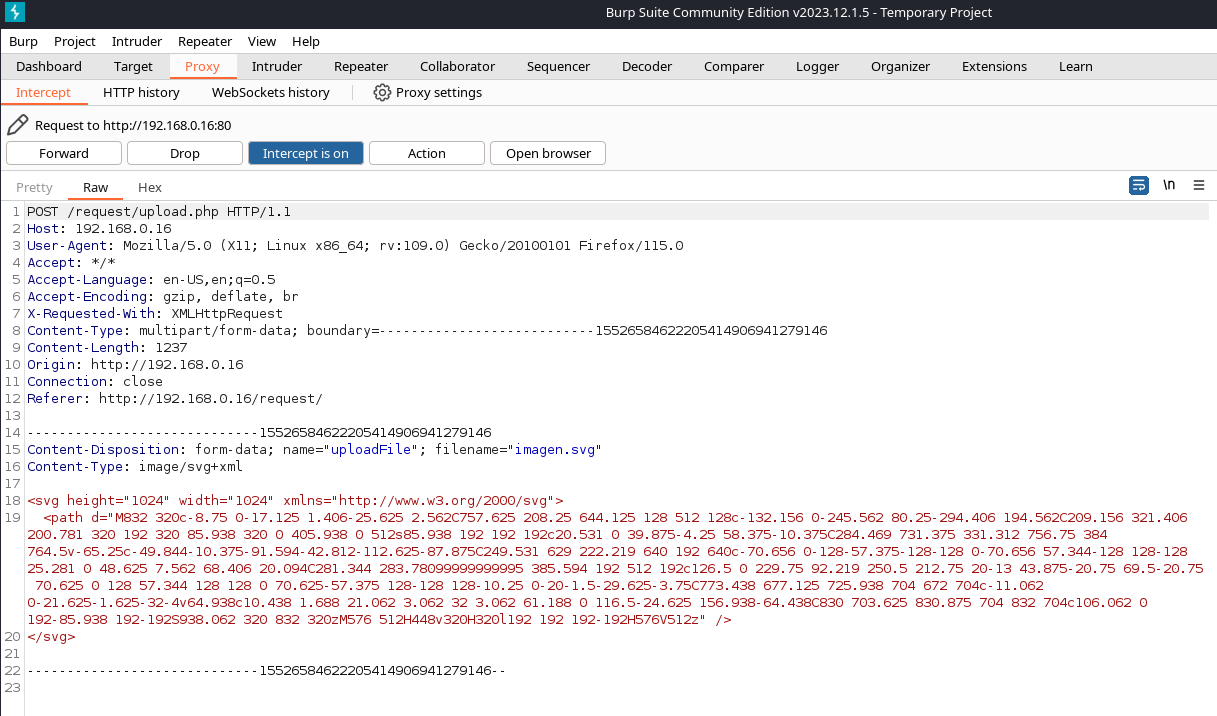Switch to the WebSockets history sub-tab
Viewport: 1217px width, 716px height.
(271, 92)
